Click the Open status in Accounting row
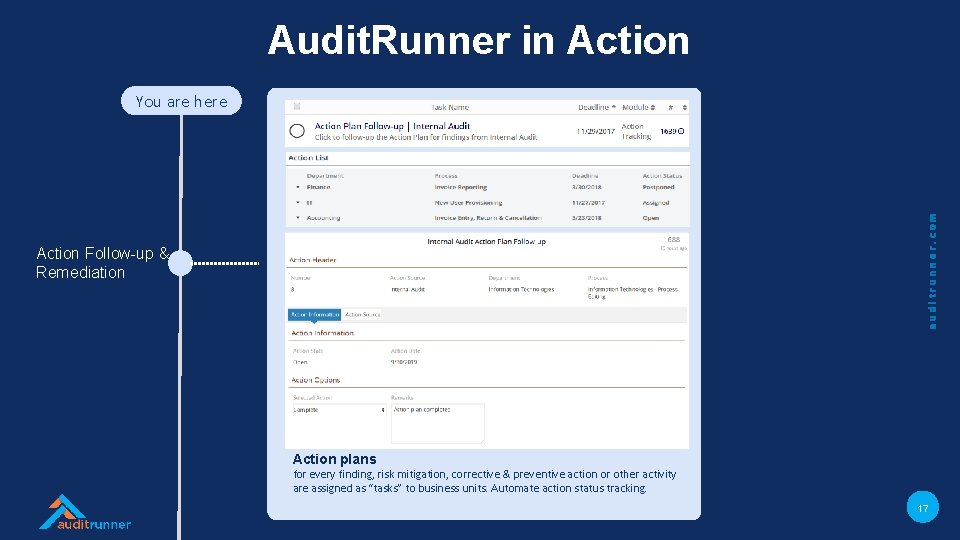 pos(651,218)
